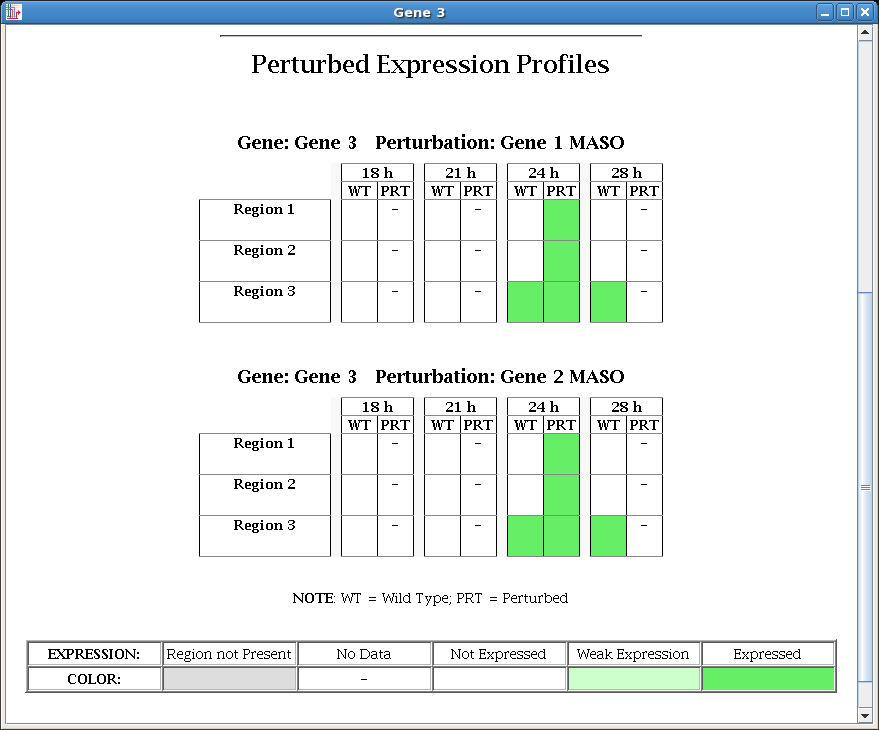
Task: Click the 'No Data' legend label
Action: click(x=364, y=654)
